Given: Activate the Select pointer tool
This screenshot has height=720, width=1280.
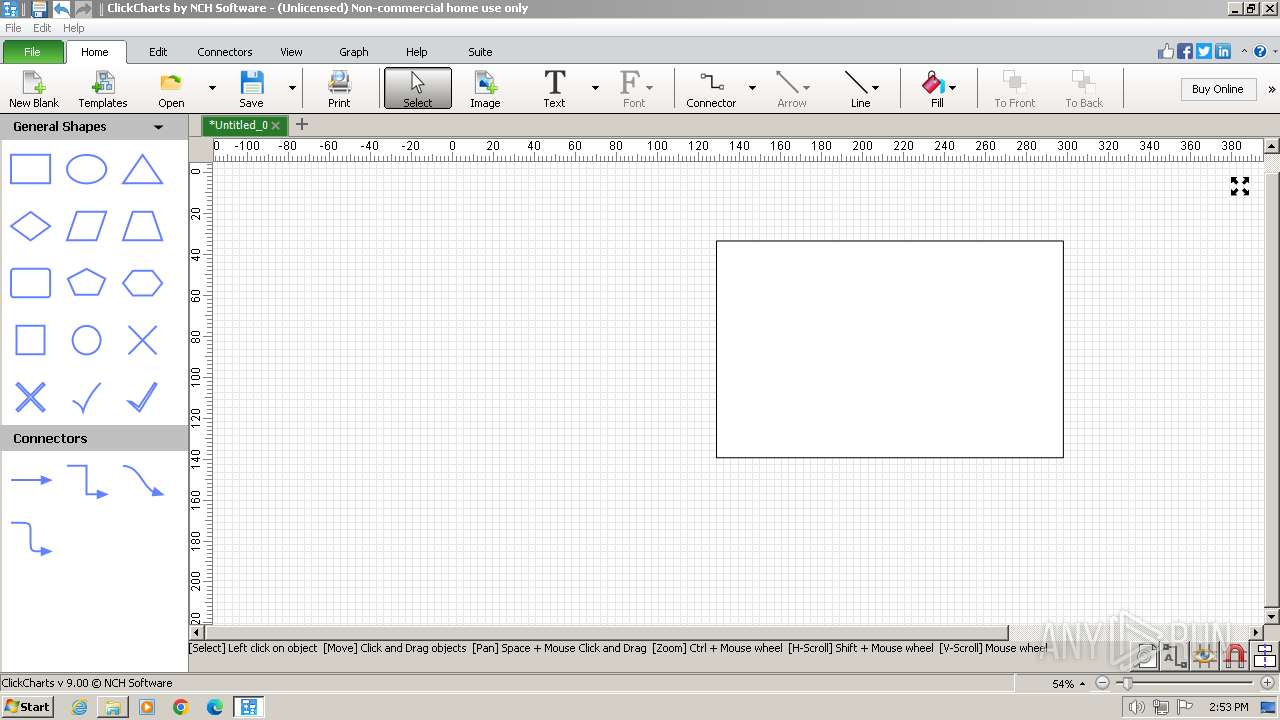Looking at the screenshot, I should coord(418,89).
